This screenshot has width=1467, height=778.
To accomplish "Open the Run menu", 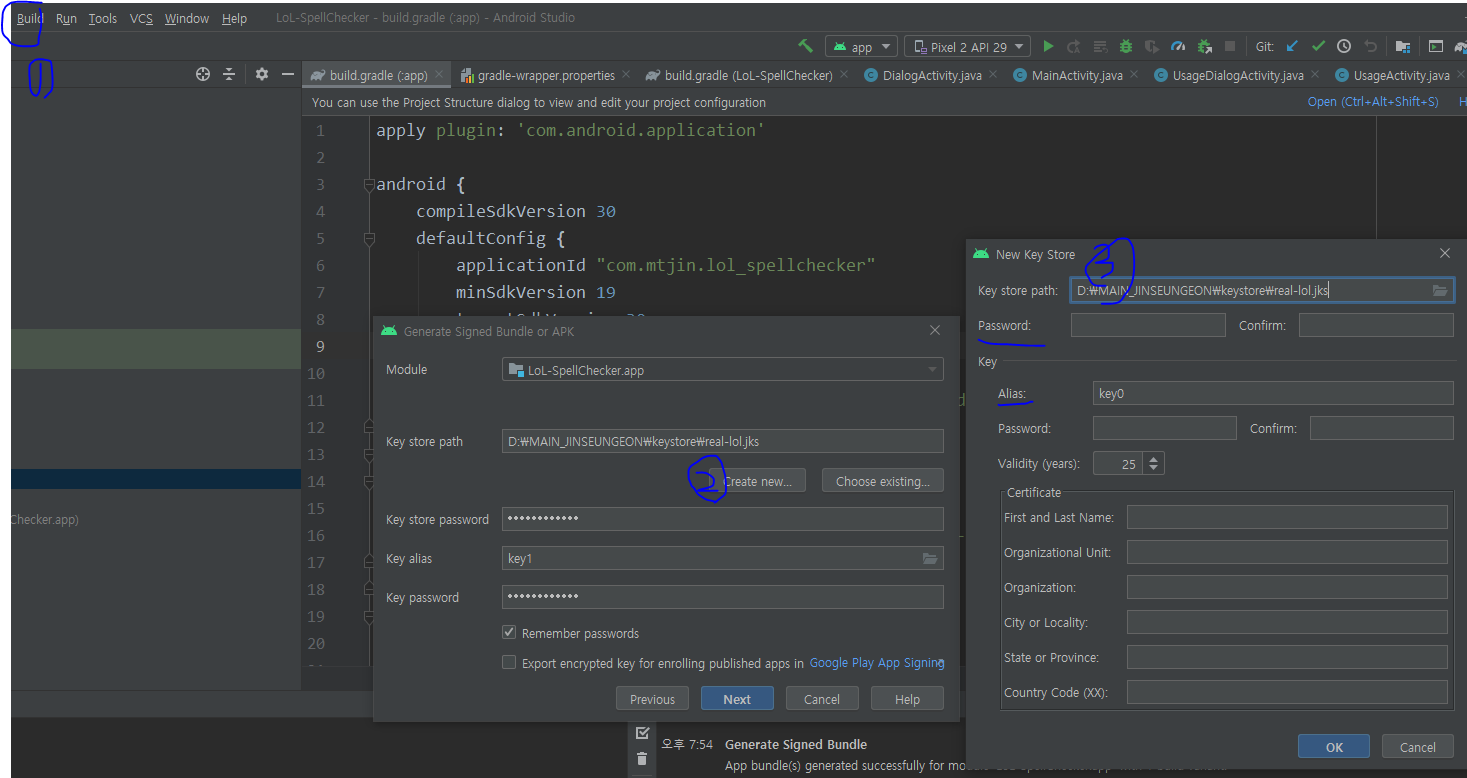I will (x=66, y=18).
